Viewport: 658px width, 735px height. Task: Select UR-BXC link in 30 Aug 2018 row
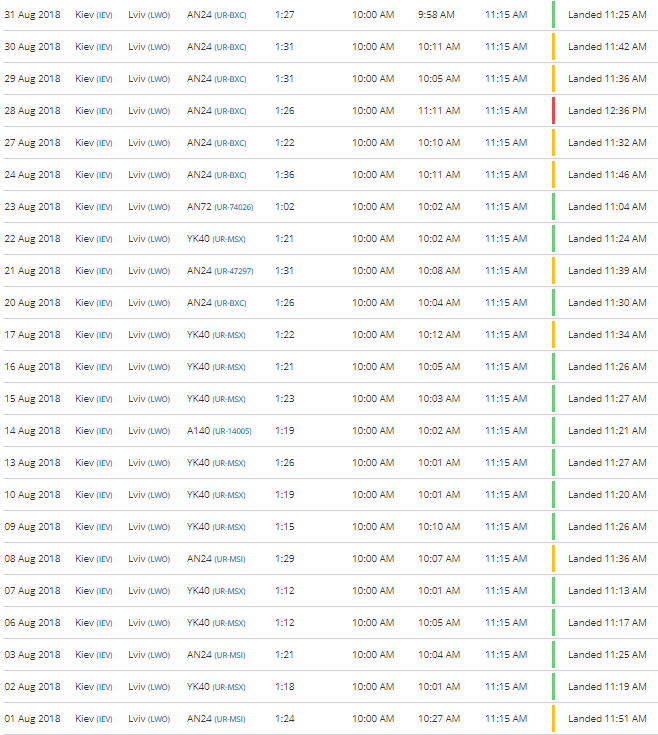pos(230,47)
